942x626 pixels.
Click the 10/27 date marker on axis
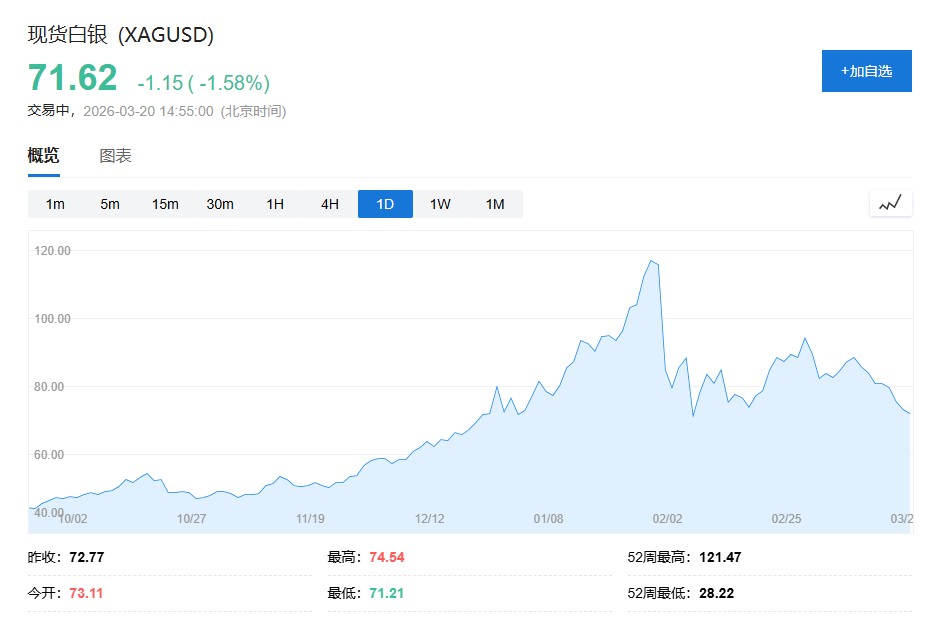(x=191, y=518)
